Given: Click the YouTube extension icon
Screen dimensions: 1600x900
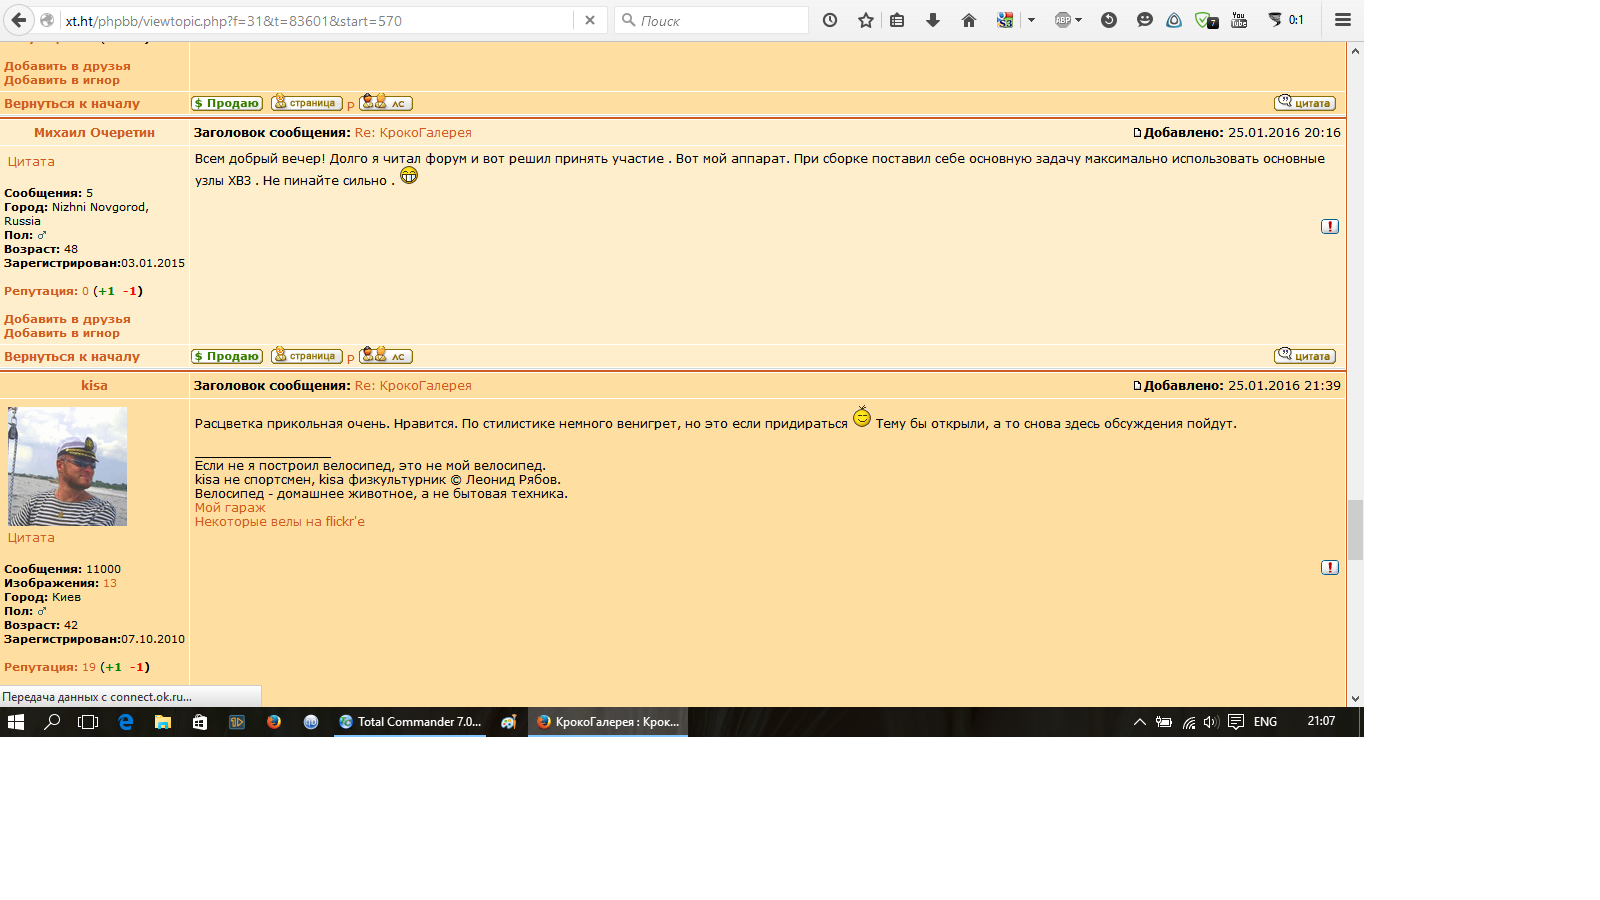Looking at the screenshot, I should [x=1239, y=20].
